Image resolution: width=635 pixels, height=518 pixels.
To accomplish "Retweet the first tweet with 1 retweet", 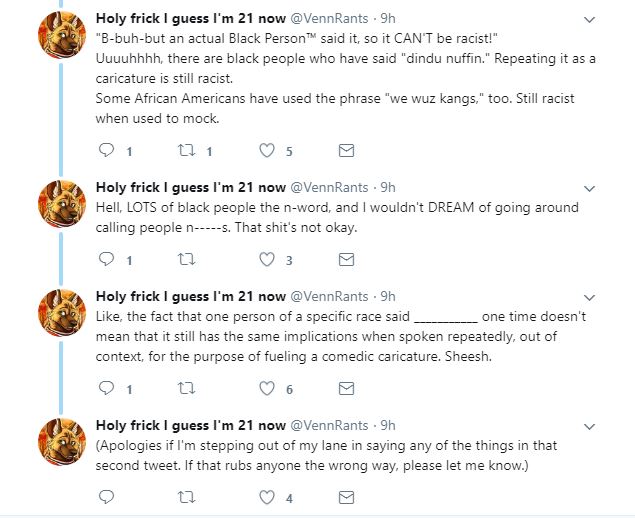I will pos(187,151).
